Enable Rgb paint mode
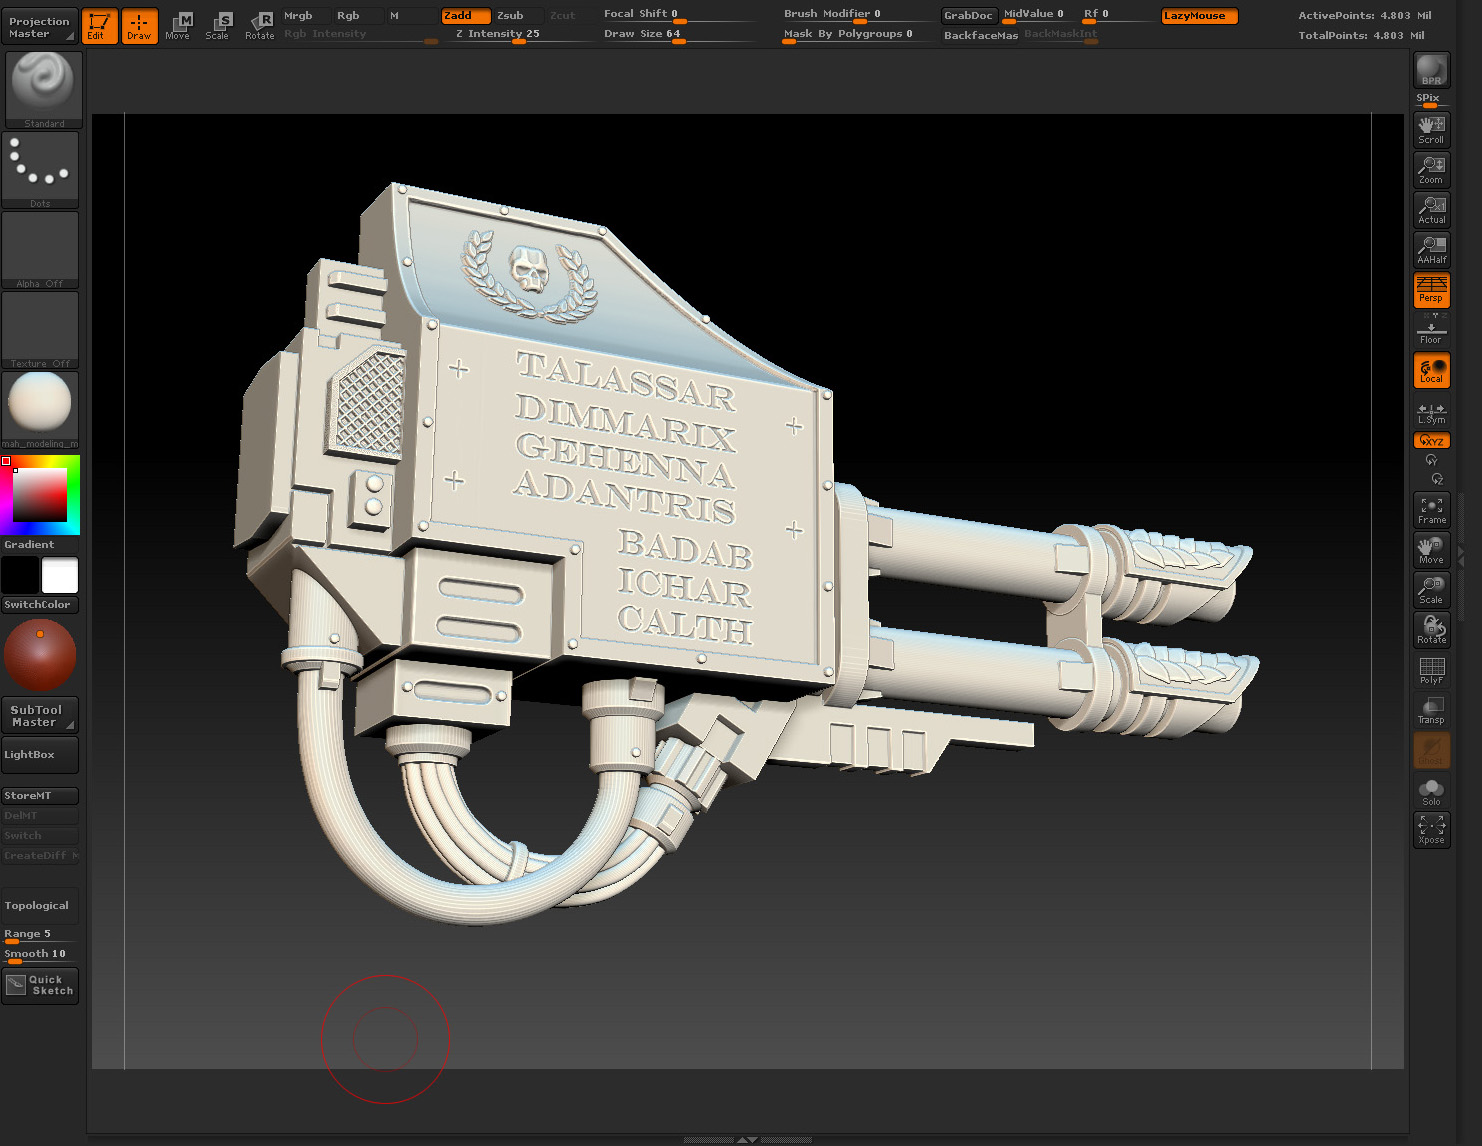Screen dimensions: 1482x1146 click(358, 16)
